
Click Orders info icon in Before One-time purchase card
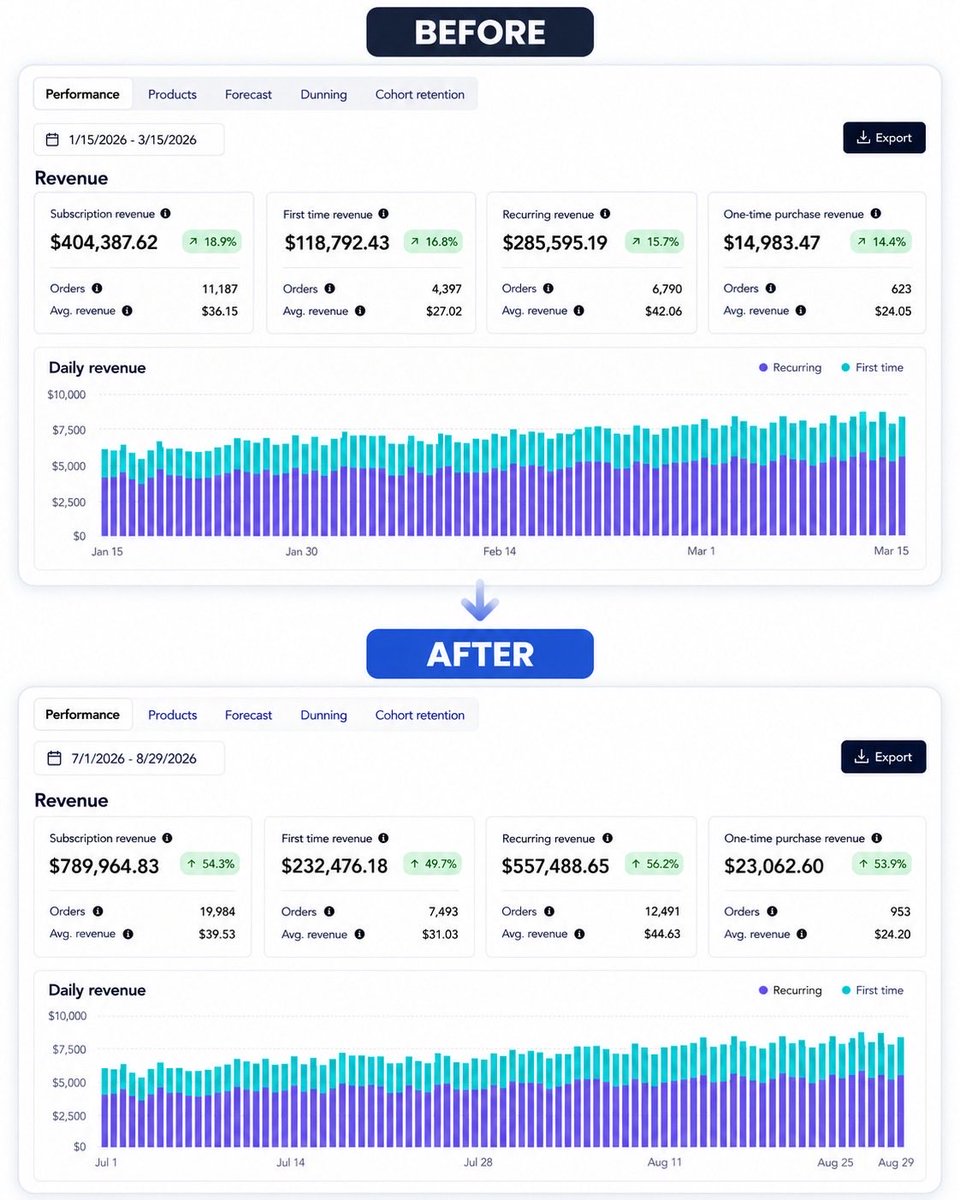[x=771, y=288]
